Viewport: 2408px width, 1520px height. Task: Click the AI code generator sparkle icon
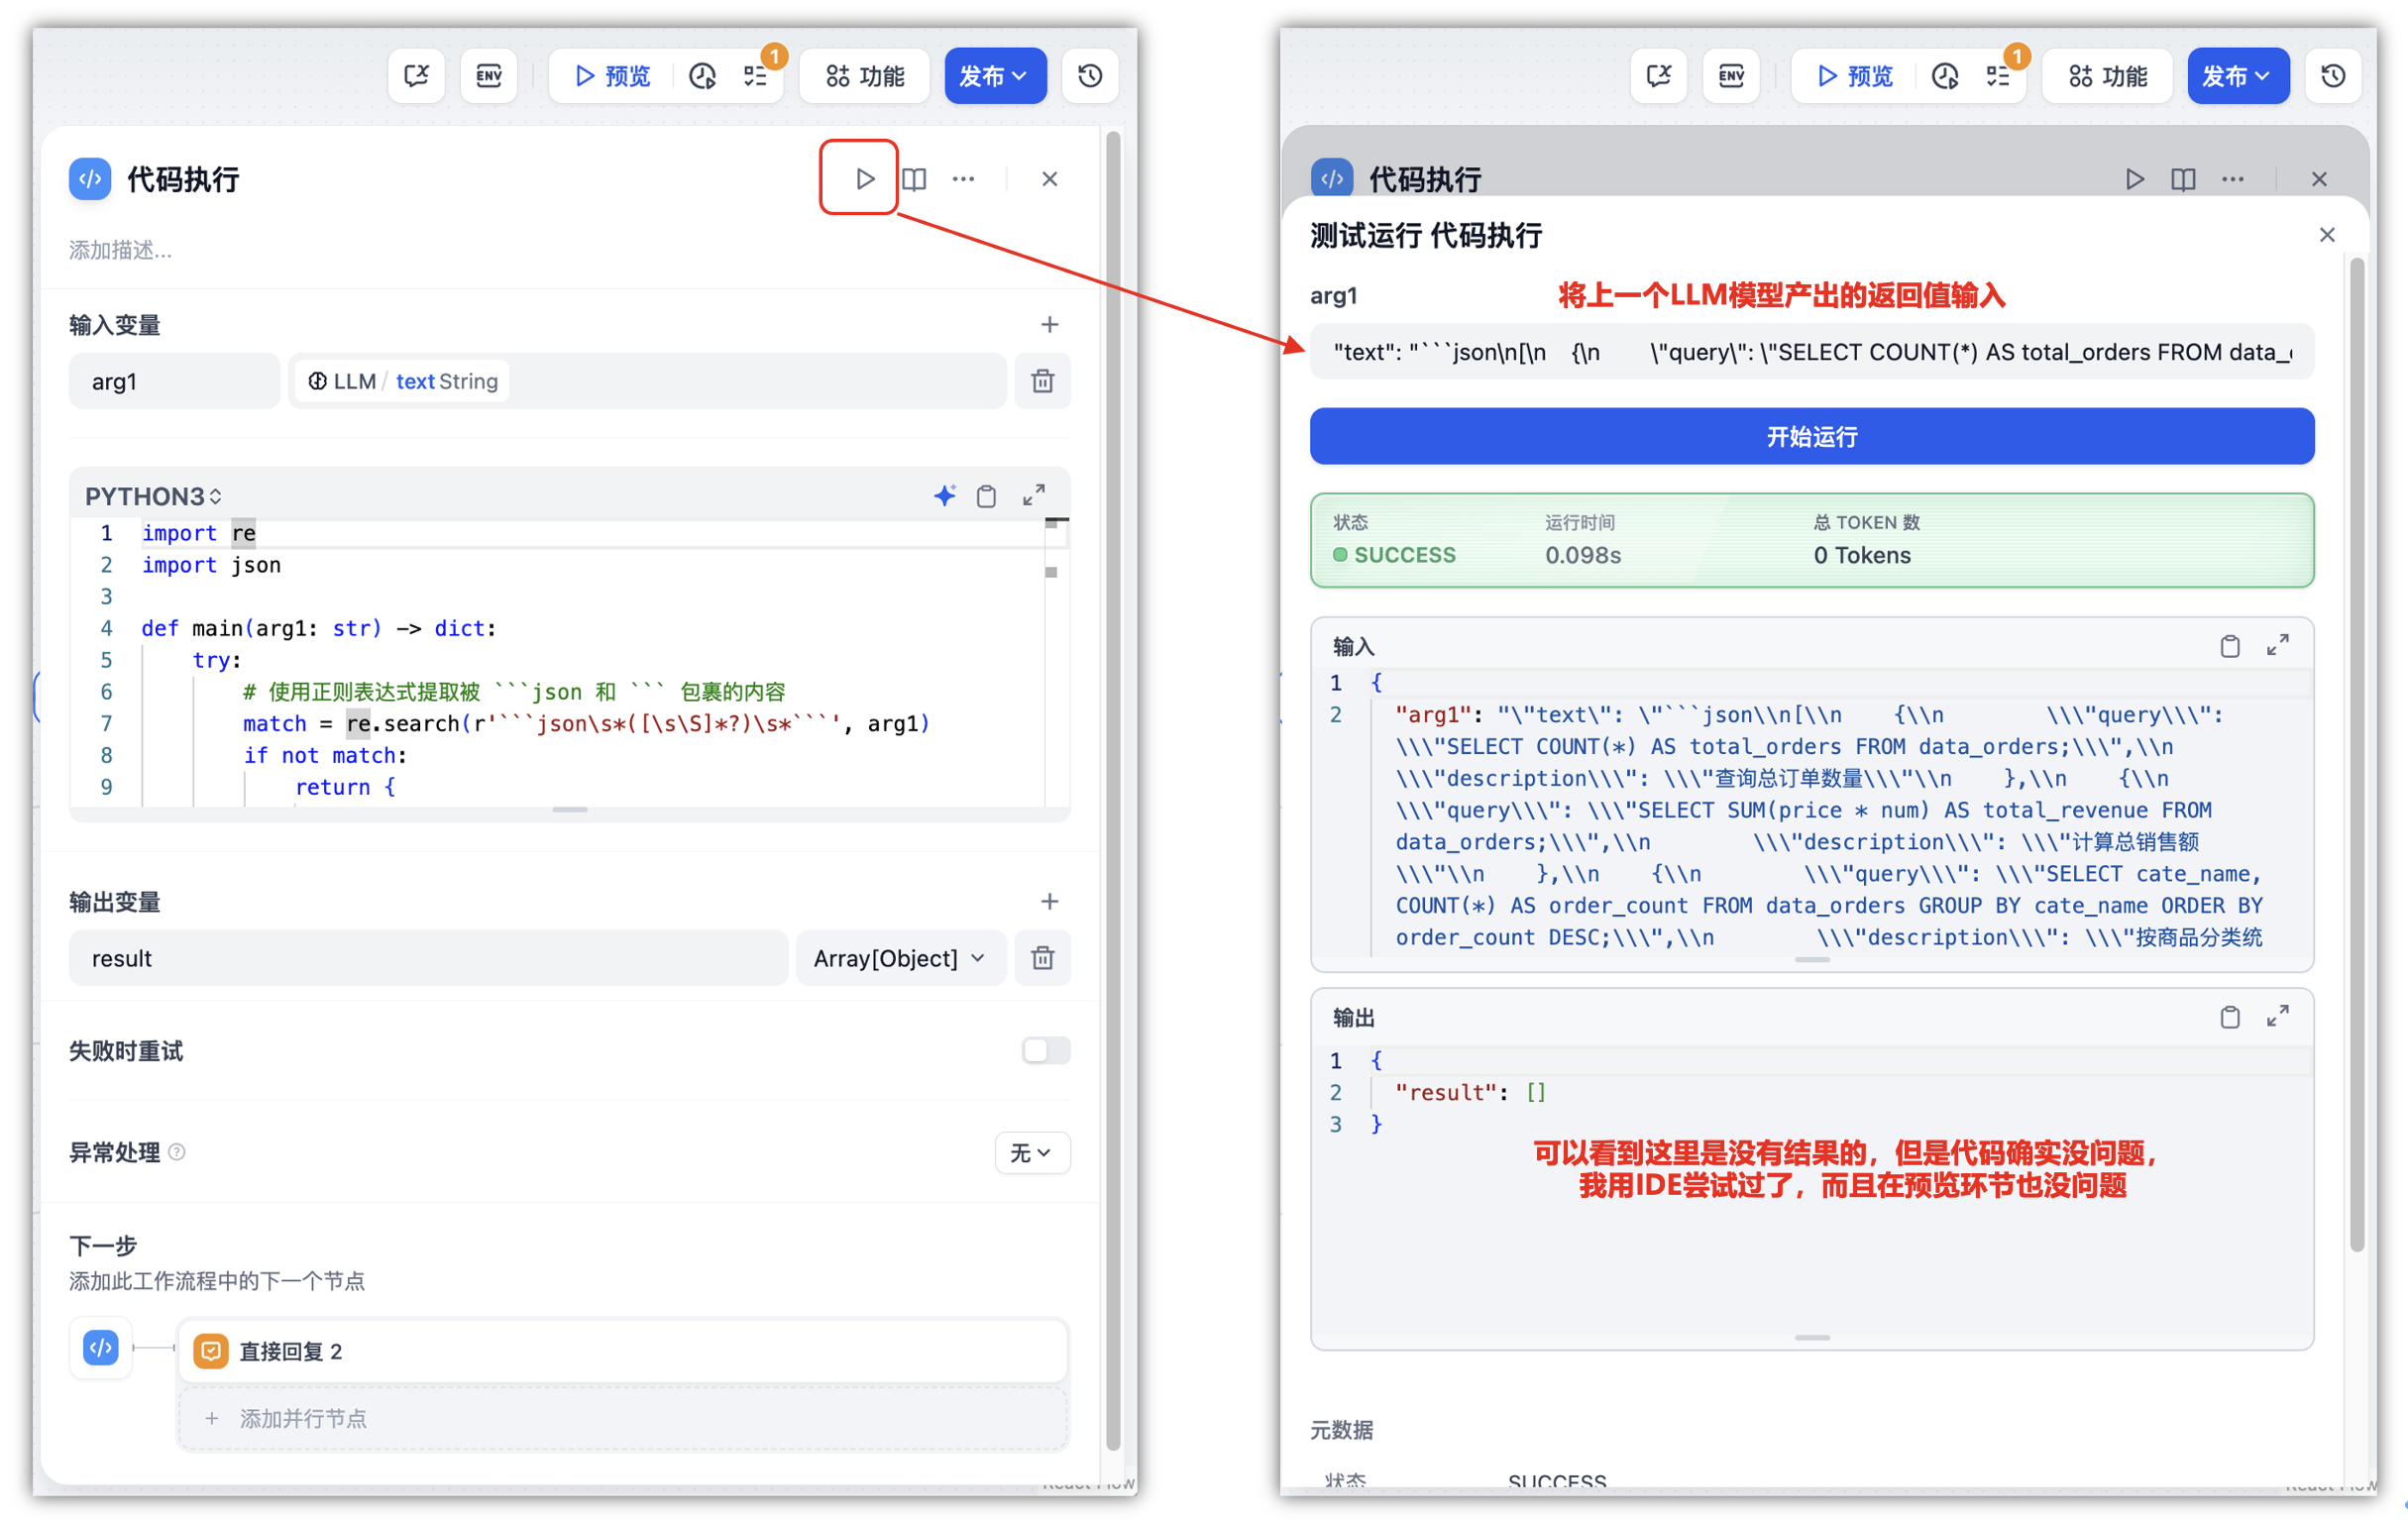point(944,496)
